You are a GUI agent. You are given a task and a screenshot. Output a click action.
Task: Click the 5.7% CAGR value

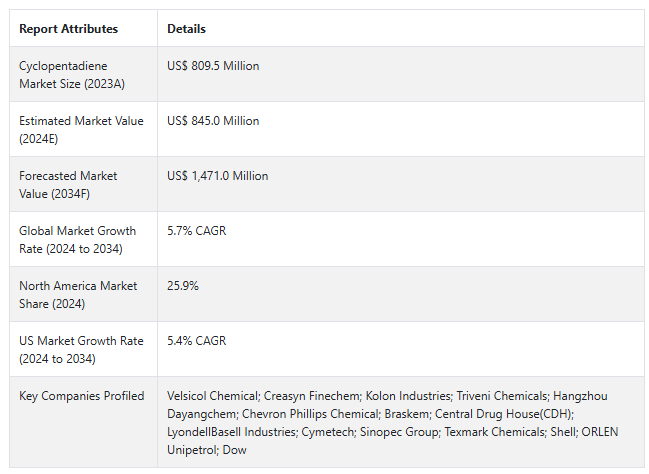pos(197,231)
